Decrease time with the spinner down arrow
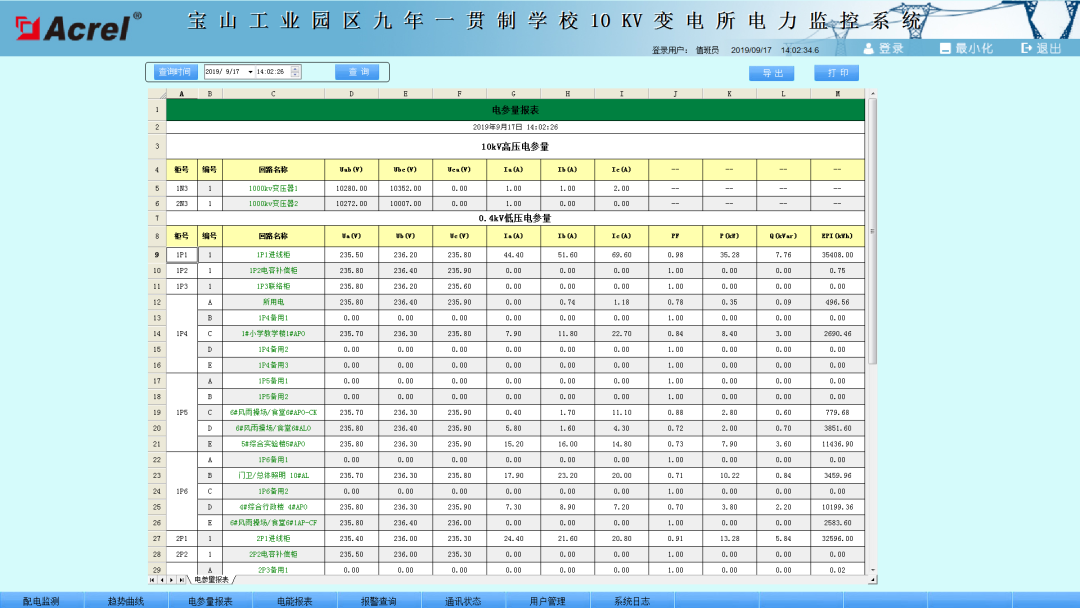The image size is (1080, 608). click(x=295, y=74)
